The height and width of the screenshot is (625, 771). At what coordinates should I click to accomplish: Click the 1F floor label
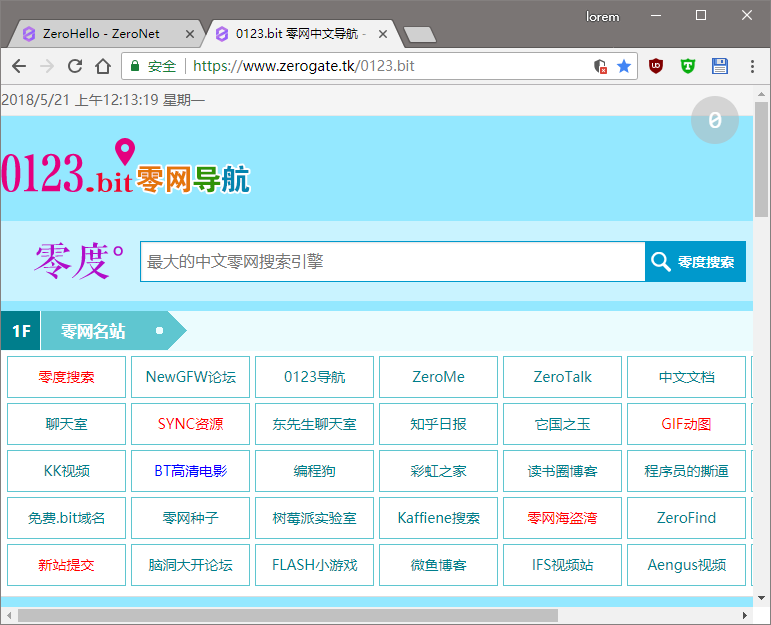pyautogui.click(x=21, y=330)
